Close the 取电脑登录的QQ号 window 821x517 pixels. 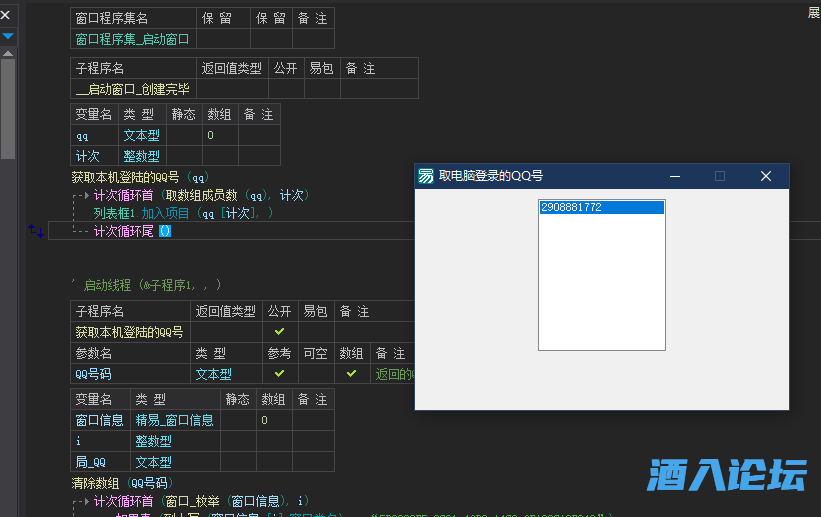pyautogui.click(x=766, y=176)
